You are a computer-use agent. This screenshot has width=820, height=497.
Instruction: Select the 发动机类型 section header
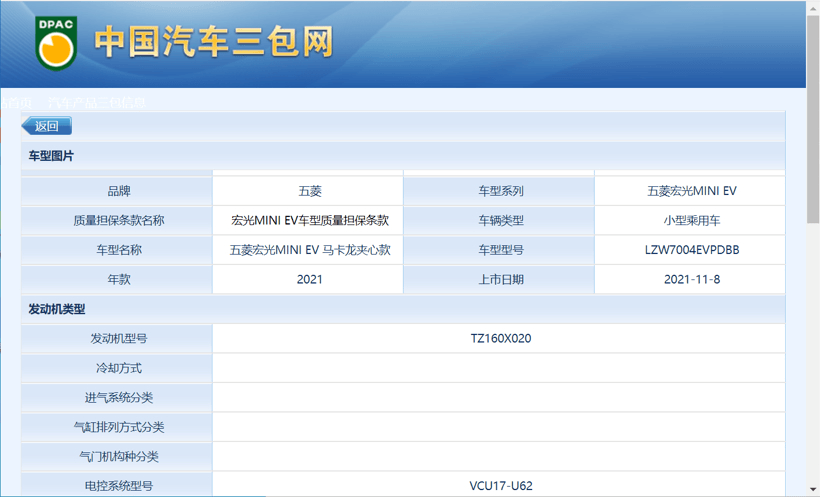pyautogui.click(x=403, y=309)
